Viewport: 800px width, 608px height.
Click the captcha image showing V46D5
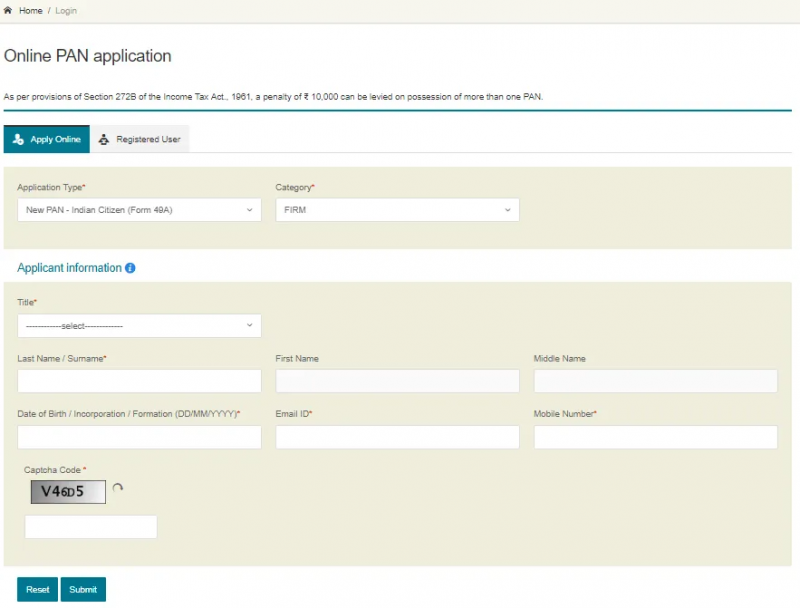point(67,491)
